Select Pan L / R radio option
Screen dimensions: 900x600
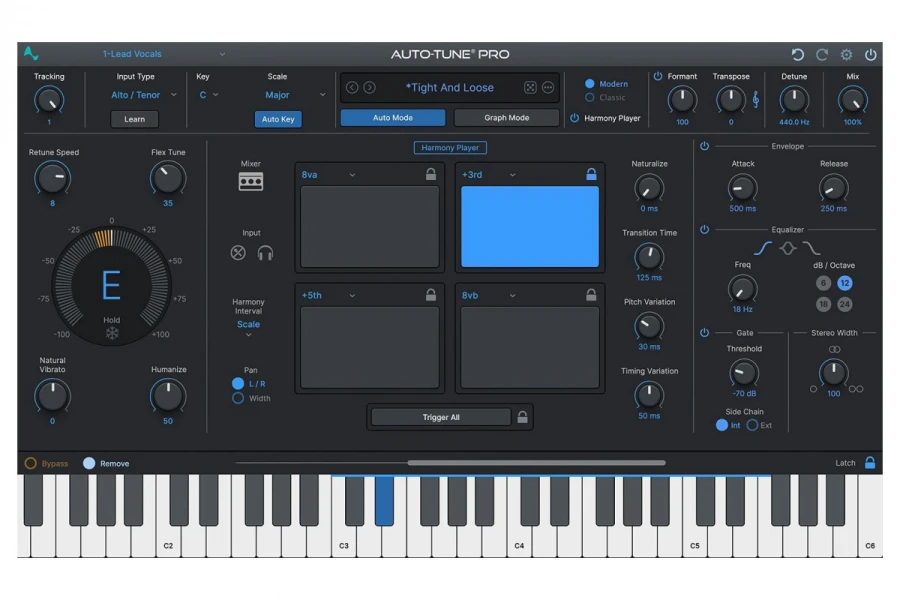(x=238, y=384)
